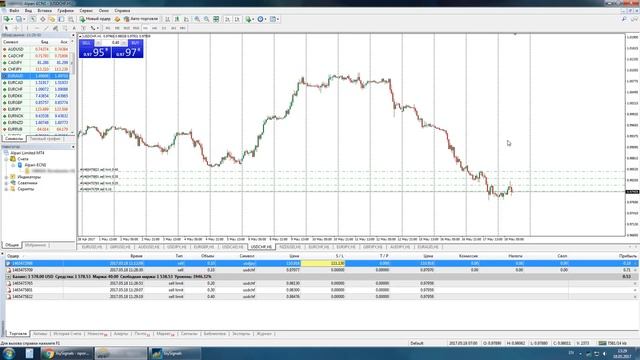Select the Vertical Line drawing tool
The image size is (640, 360).
tap(27, 28)
